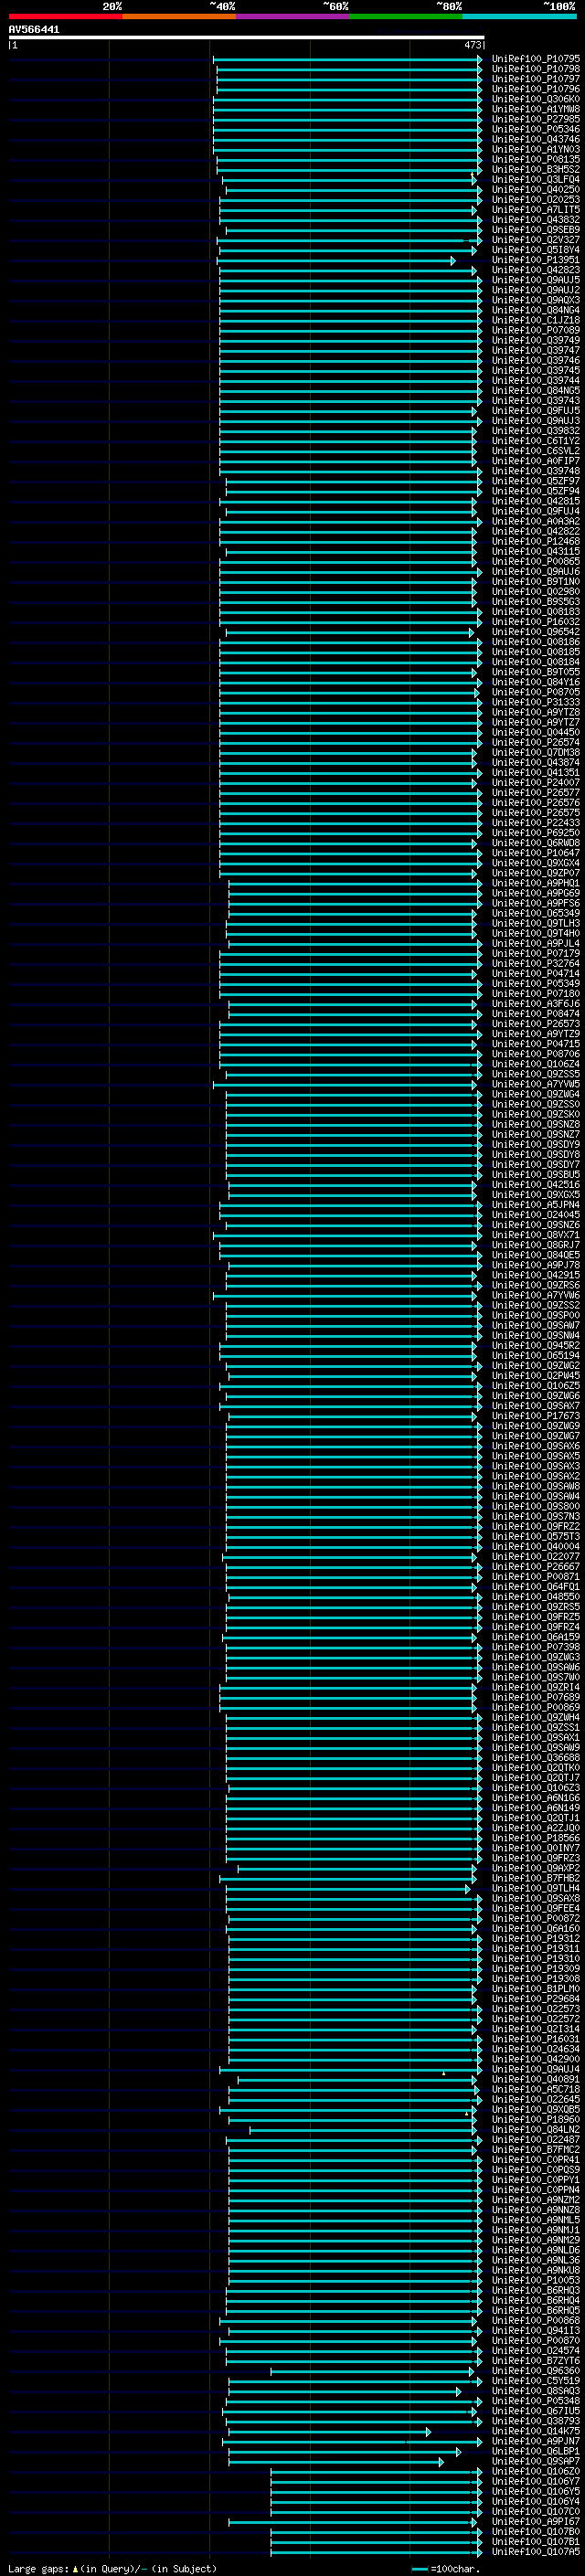Select the UniRef100_Q9SBU5 label
585x2576 pixels.
536,1175
